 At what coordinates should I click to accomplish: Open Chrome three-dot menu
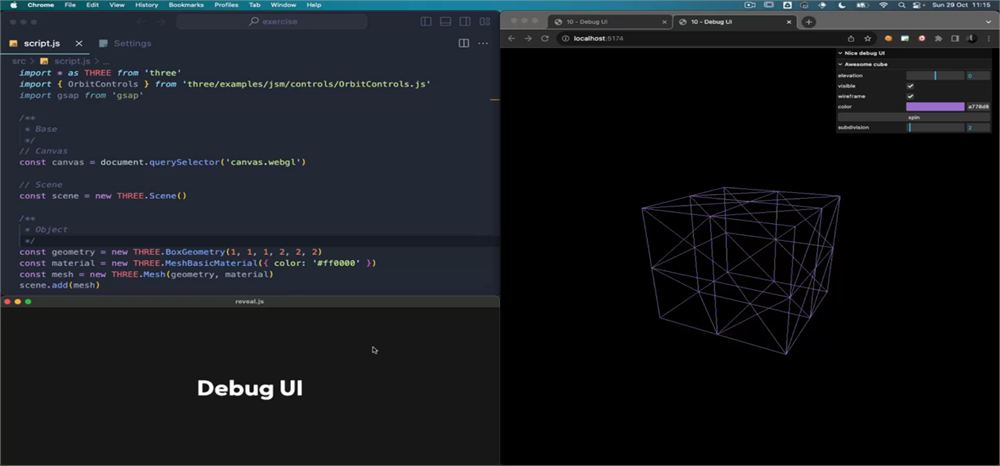pyautogui.click(x=988, y=38)
